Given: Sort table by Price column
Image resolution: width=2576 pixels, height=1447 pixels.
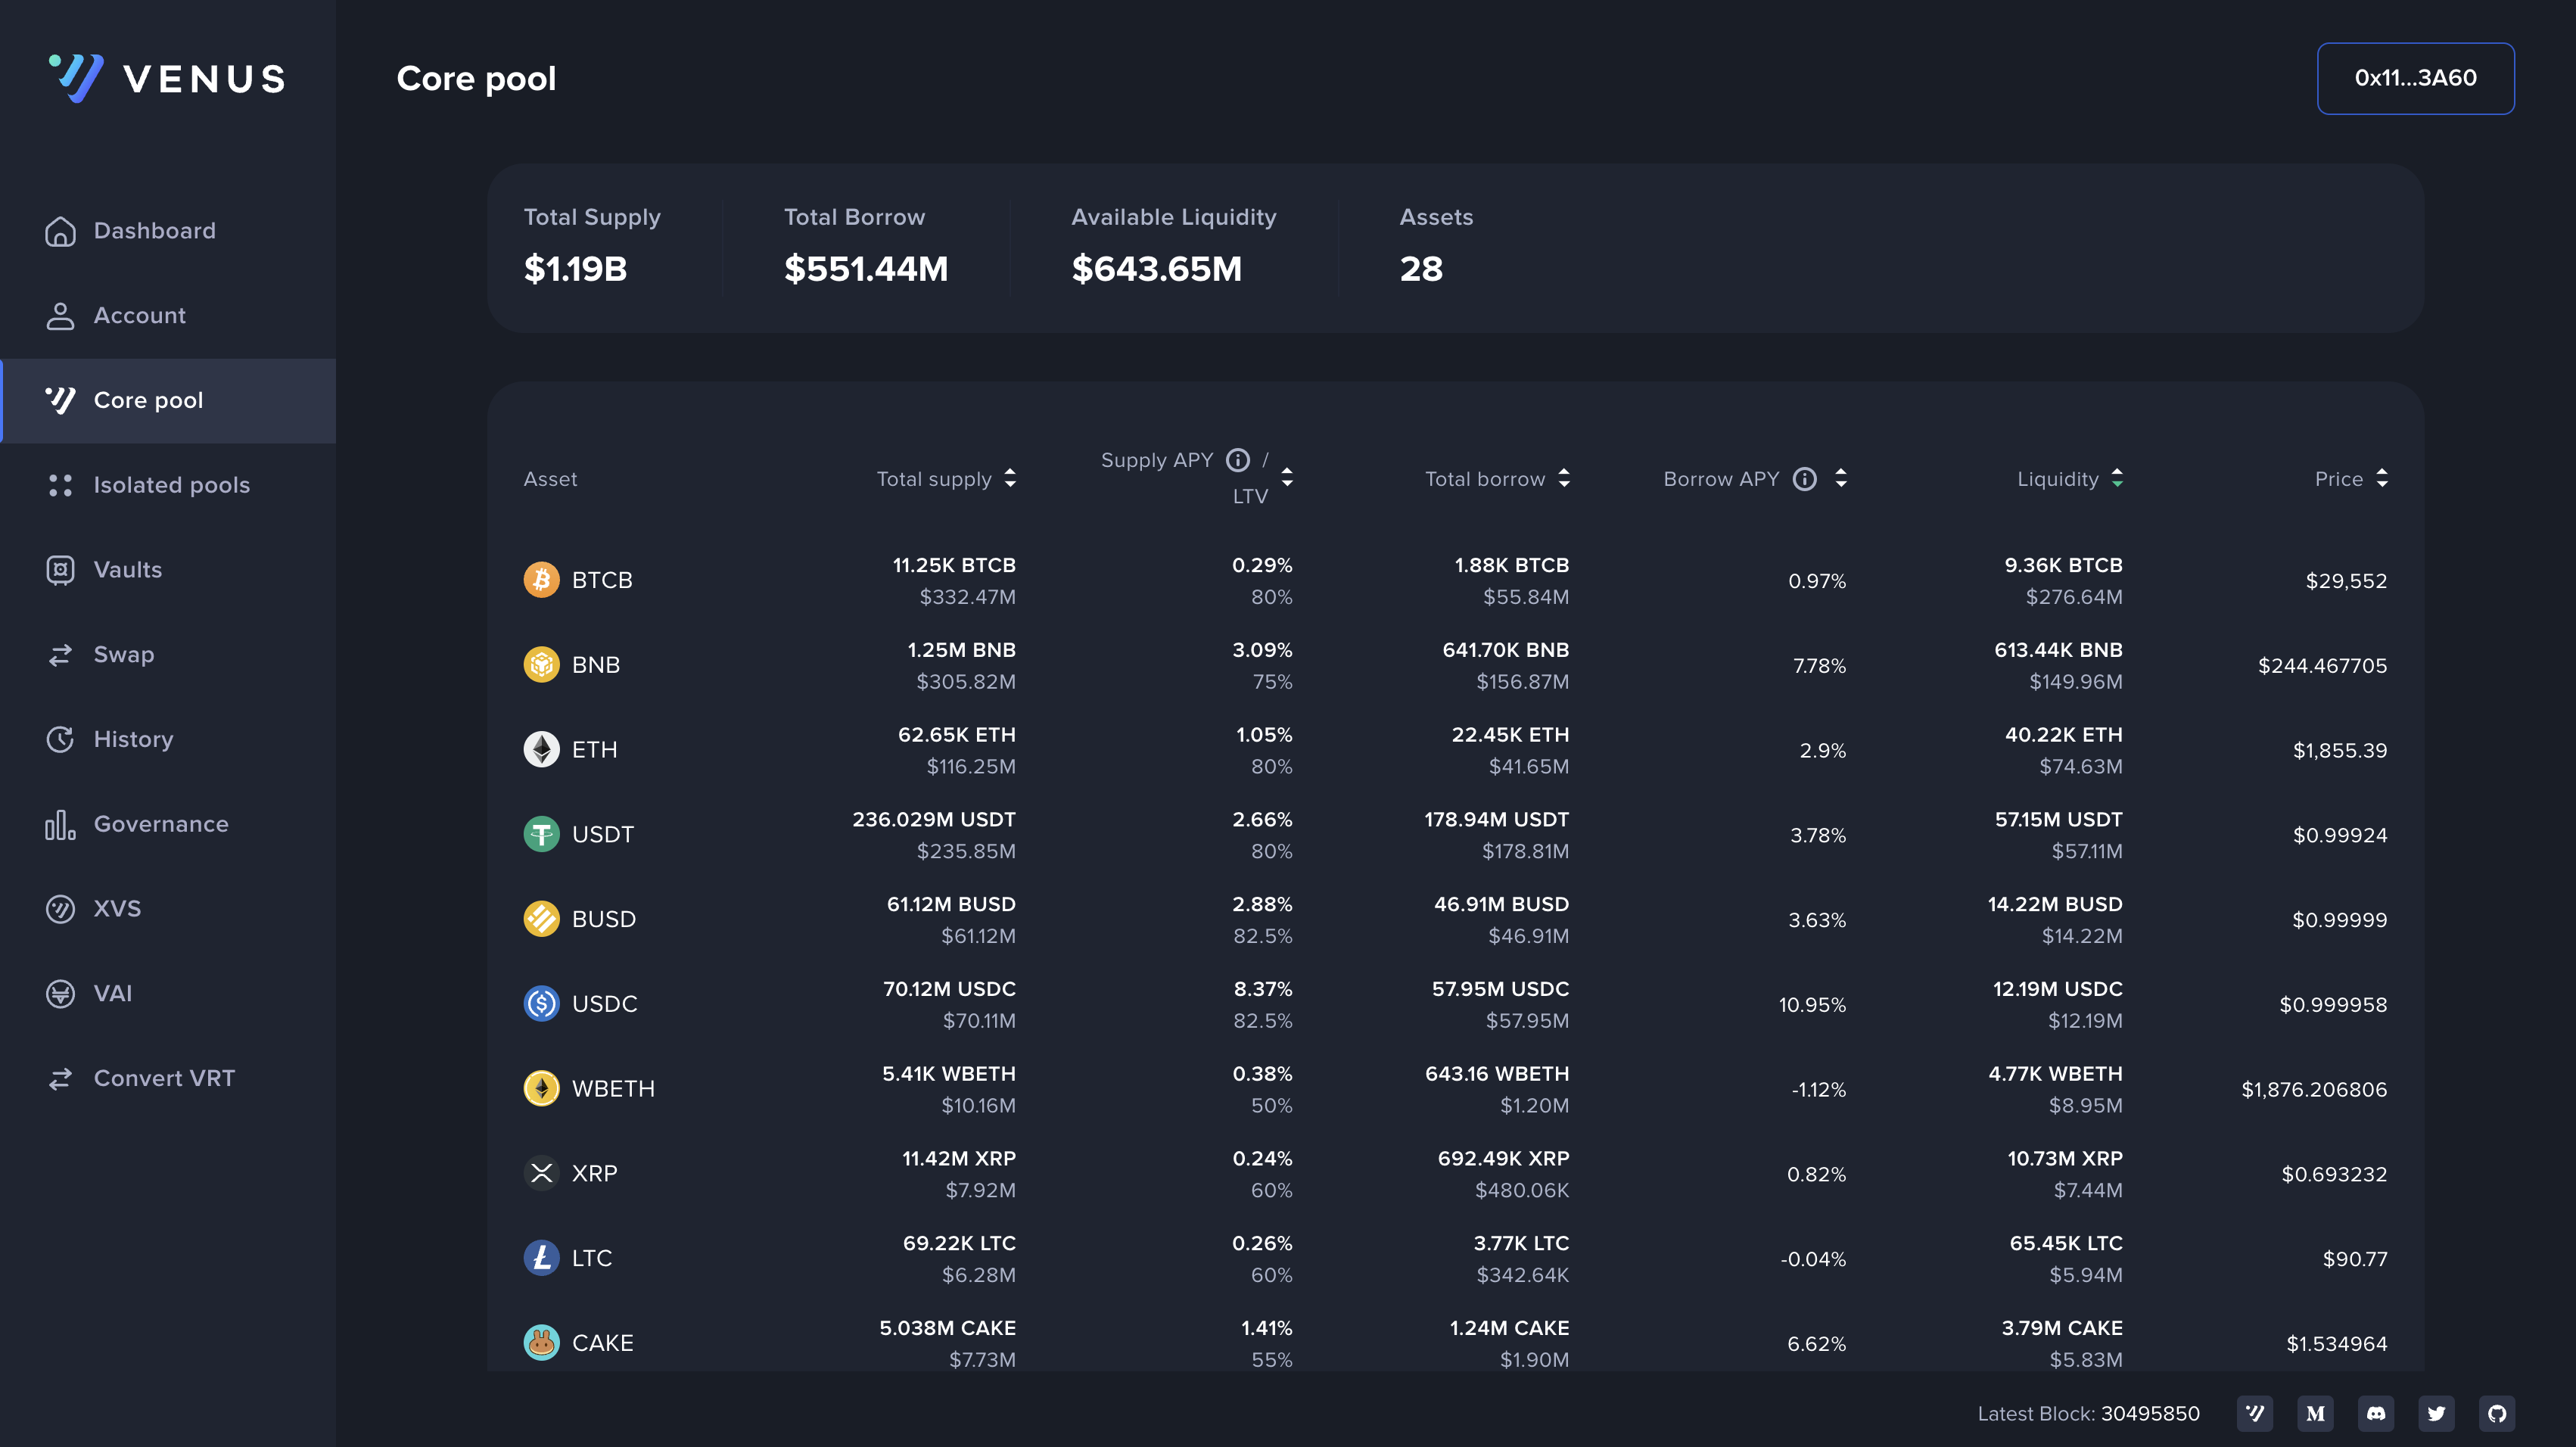Looking at the screenshot, I should click(2382, 479).
